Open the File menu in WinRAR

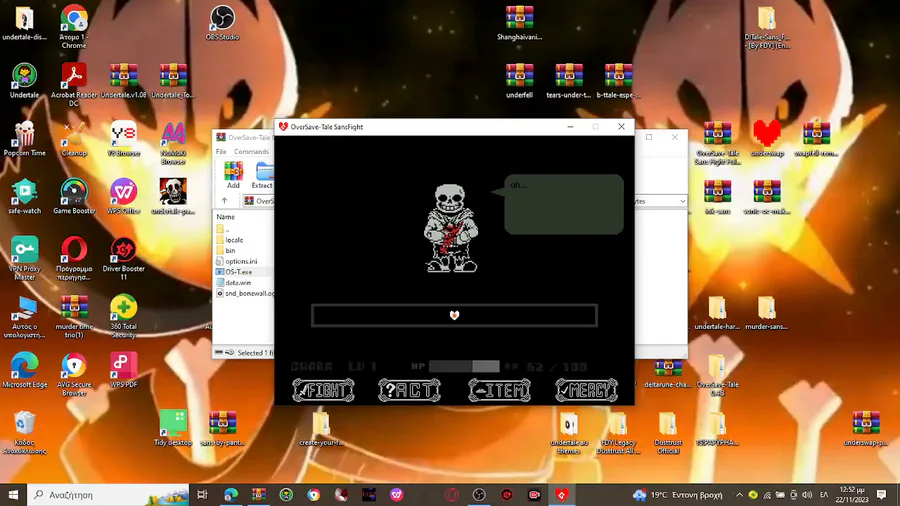221,151
